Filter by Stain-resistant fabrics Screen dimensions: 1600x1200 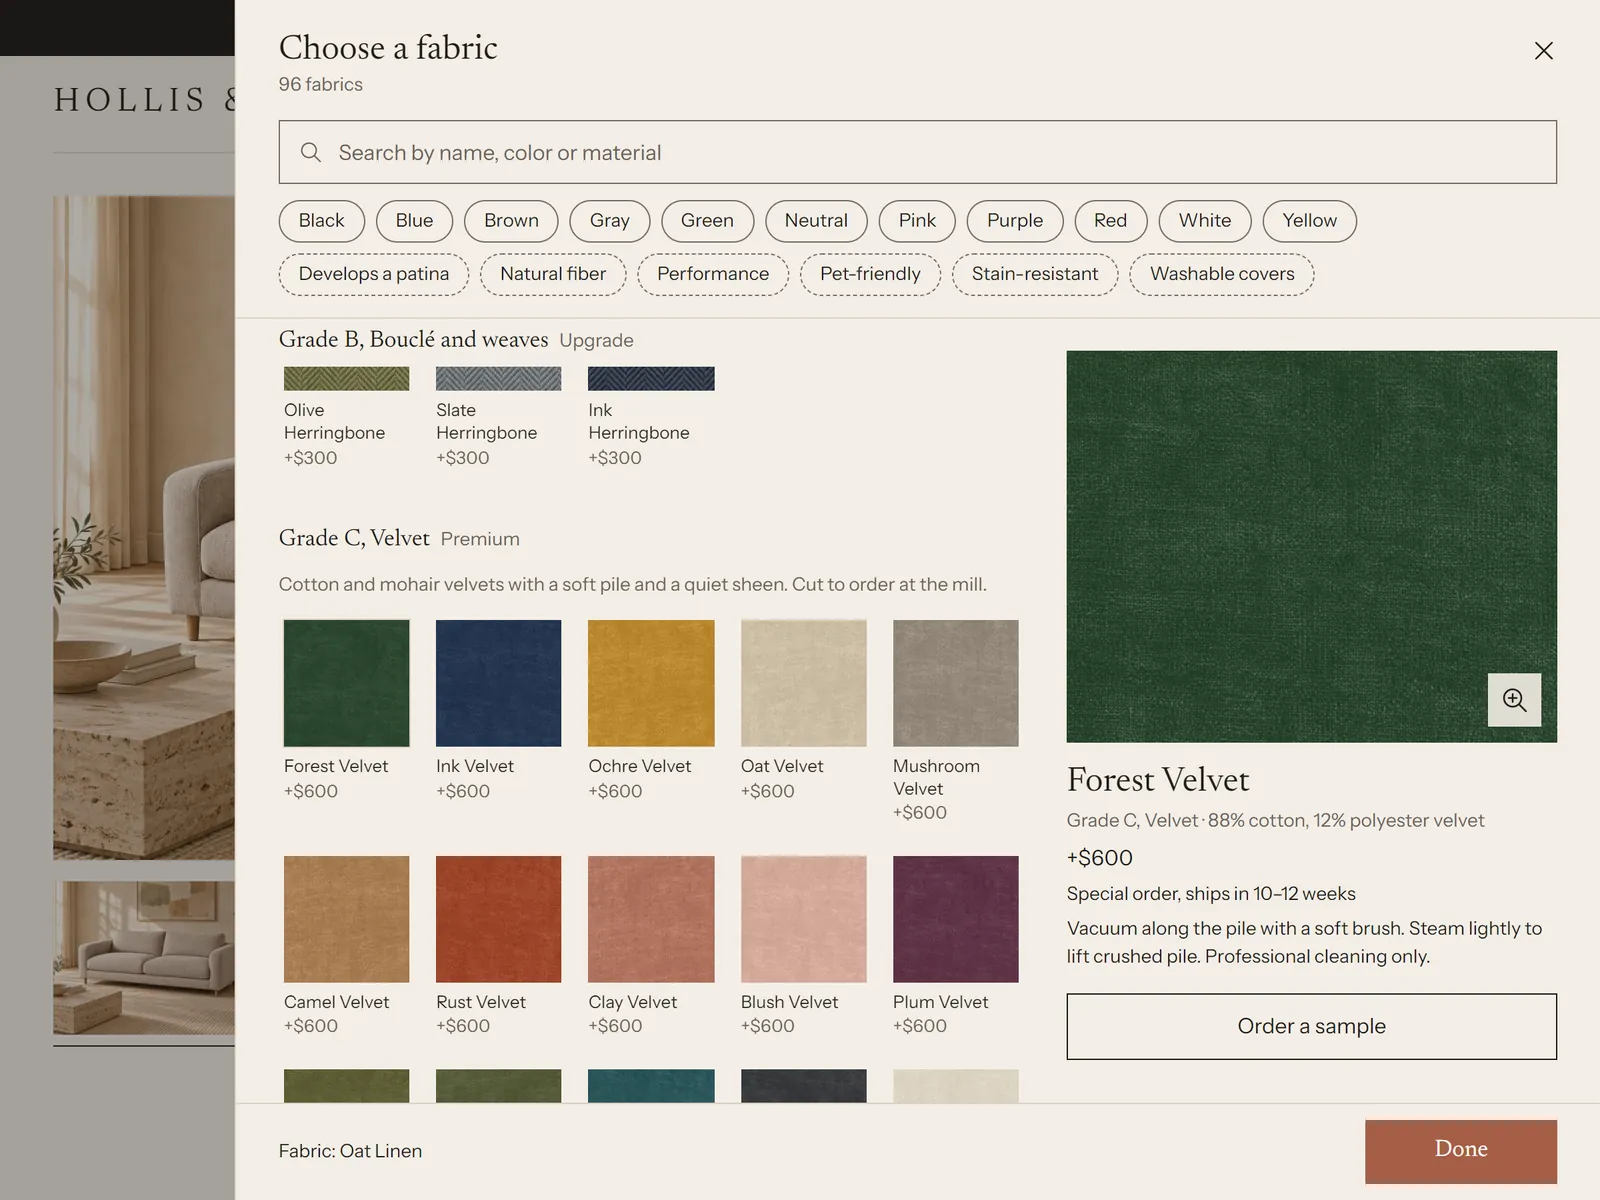(1035, 274)
